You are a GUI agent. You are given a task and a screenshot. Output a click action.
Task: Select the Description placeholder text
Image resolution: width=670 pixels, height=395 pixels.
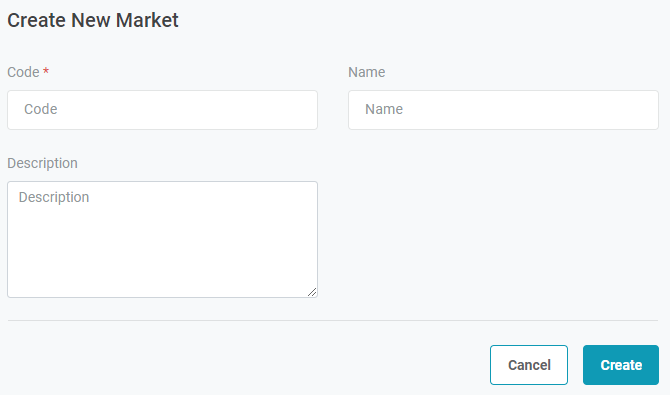pyautogui.click(x=54, y=198)
